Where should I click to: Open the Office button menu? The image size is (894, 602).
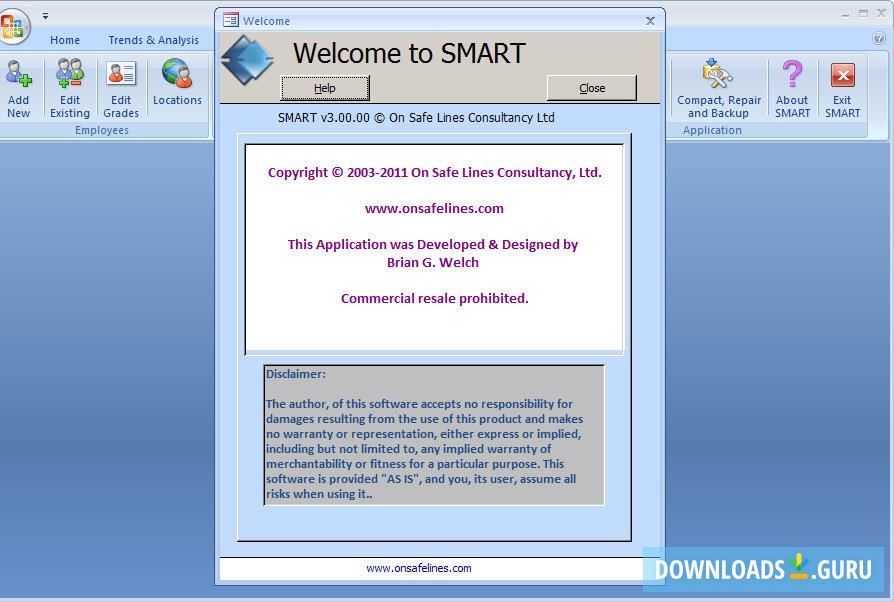pos(13,26)
